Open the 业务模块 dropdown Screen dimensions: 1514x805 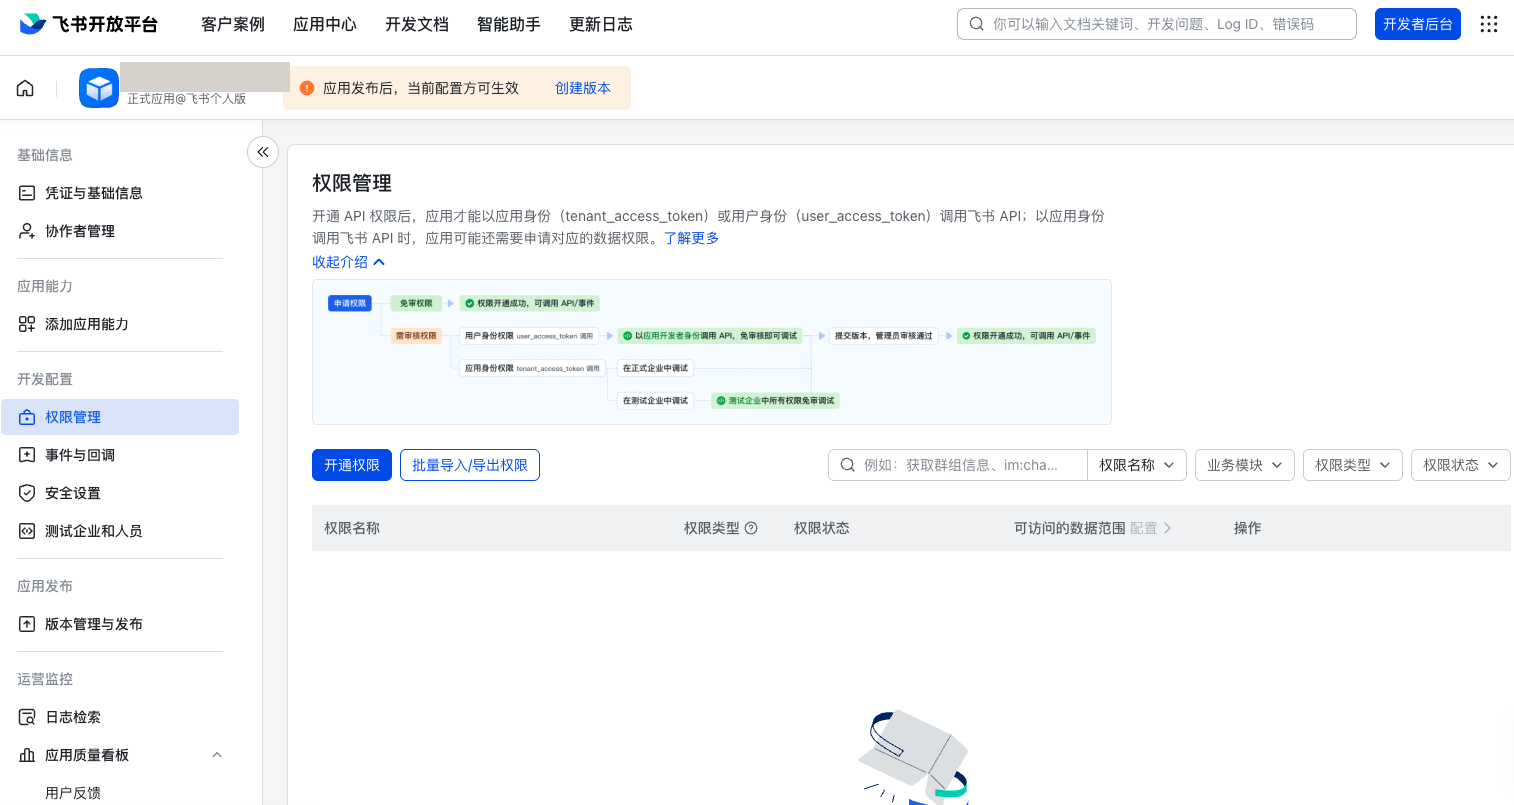coord(1245,465)
